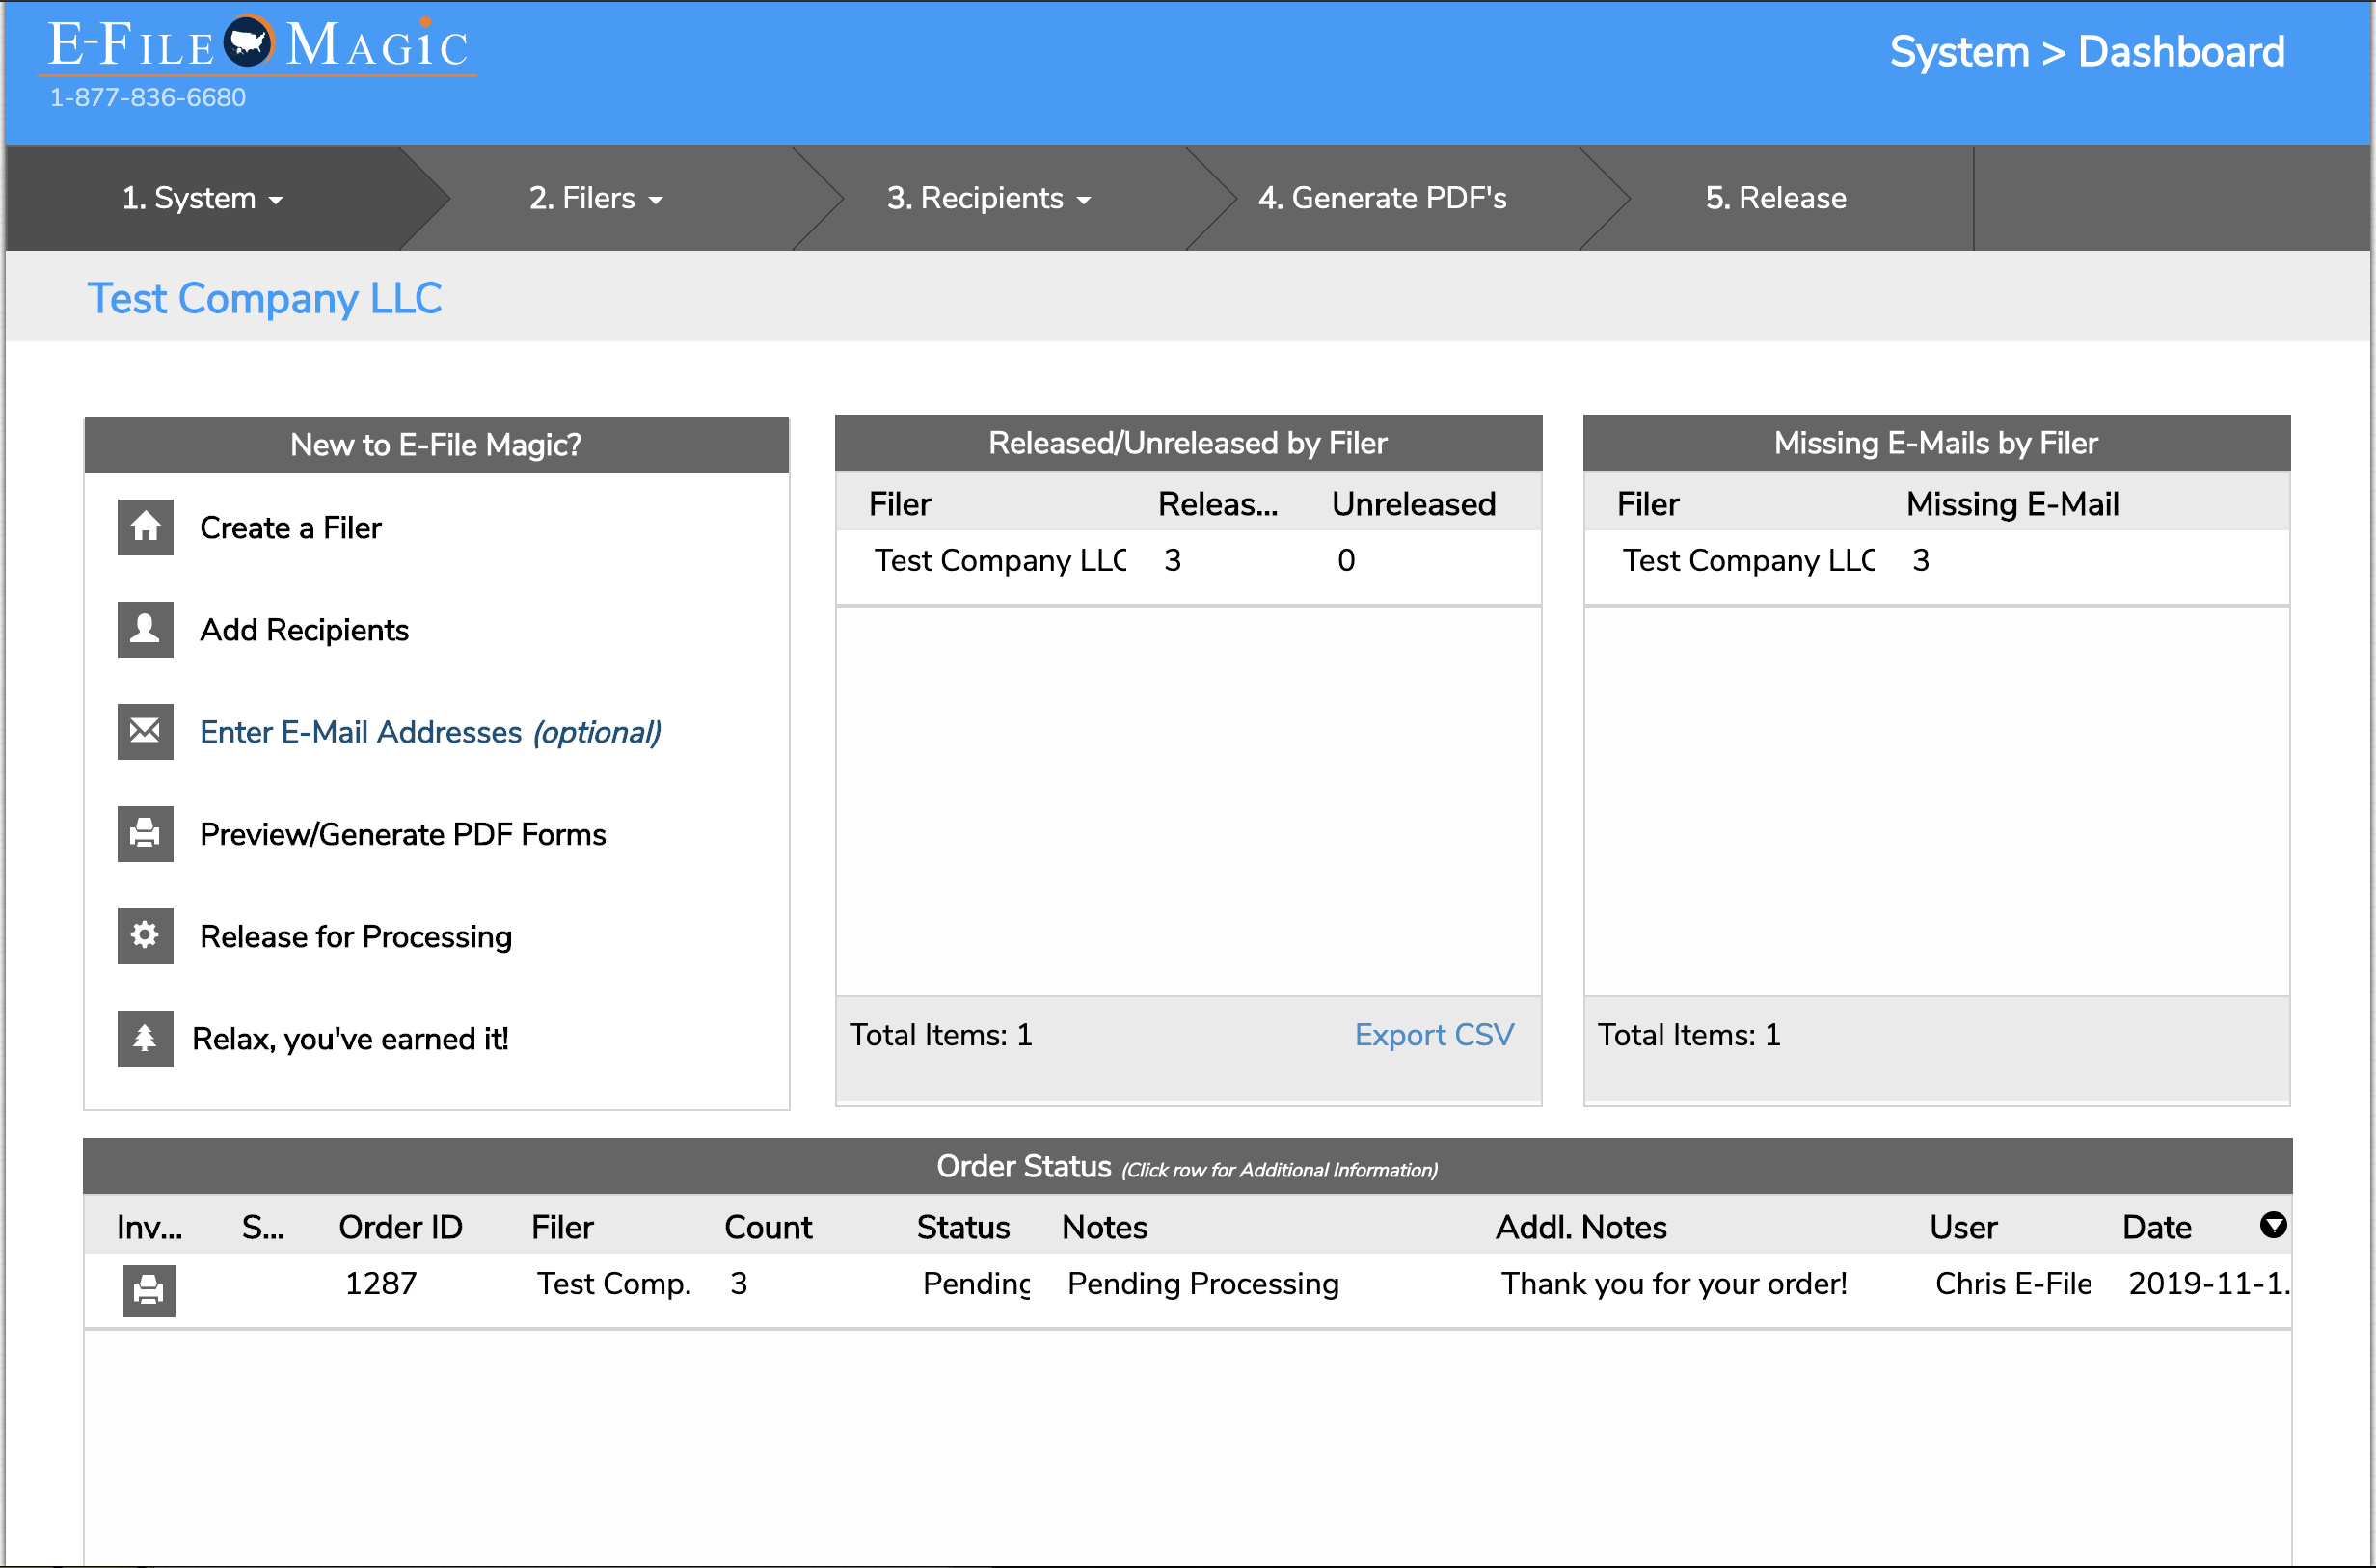
Task: Click the person icon beside Add Recipients
Action: [x=145, y=629]
